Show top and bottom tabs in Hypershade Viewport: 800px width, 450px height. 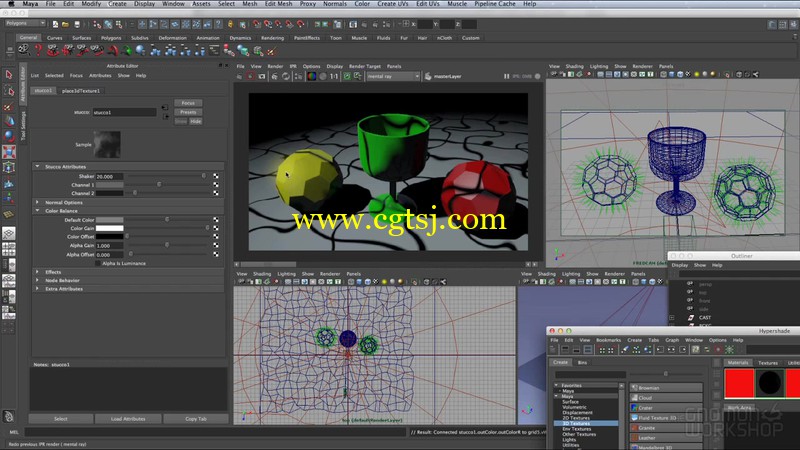(x=588, y=349)
